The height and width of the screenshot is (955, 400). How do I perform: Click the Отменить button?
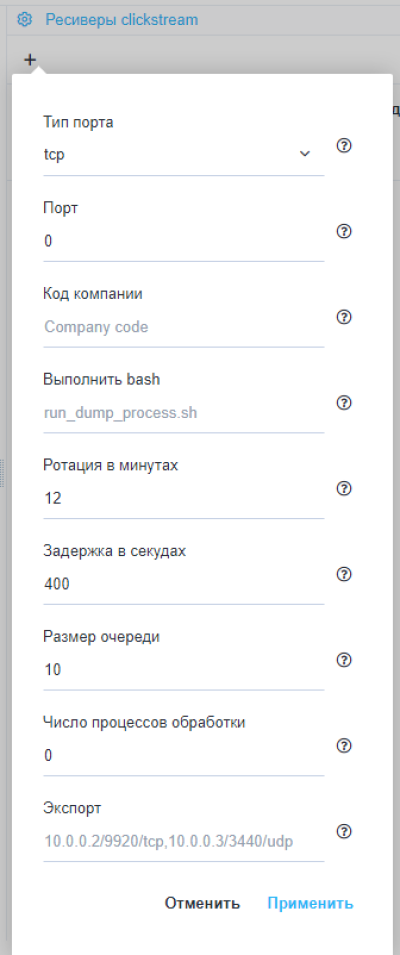[x=202, y=903]
